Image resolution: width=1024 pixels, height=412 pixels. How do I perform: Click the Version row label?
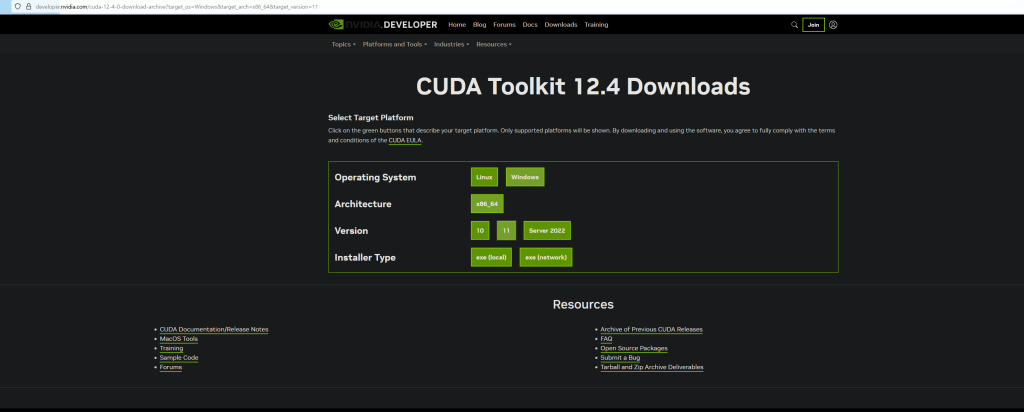tap(351, 231)
